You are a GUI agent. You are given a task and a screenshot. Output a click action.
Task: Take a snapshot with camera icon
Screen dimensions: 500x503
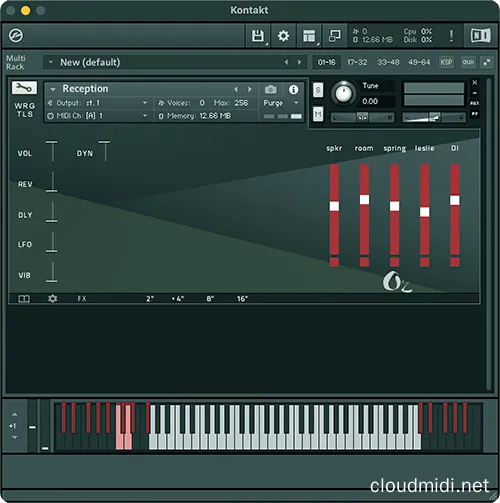coord(270,89)
